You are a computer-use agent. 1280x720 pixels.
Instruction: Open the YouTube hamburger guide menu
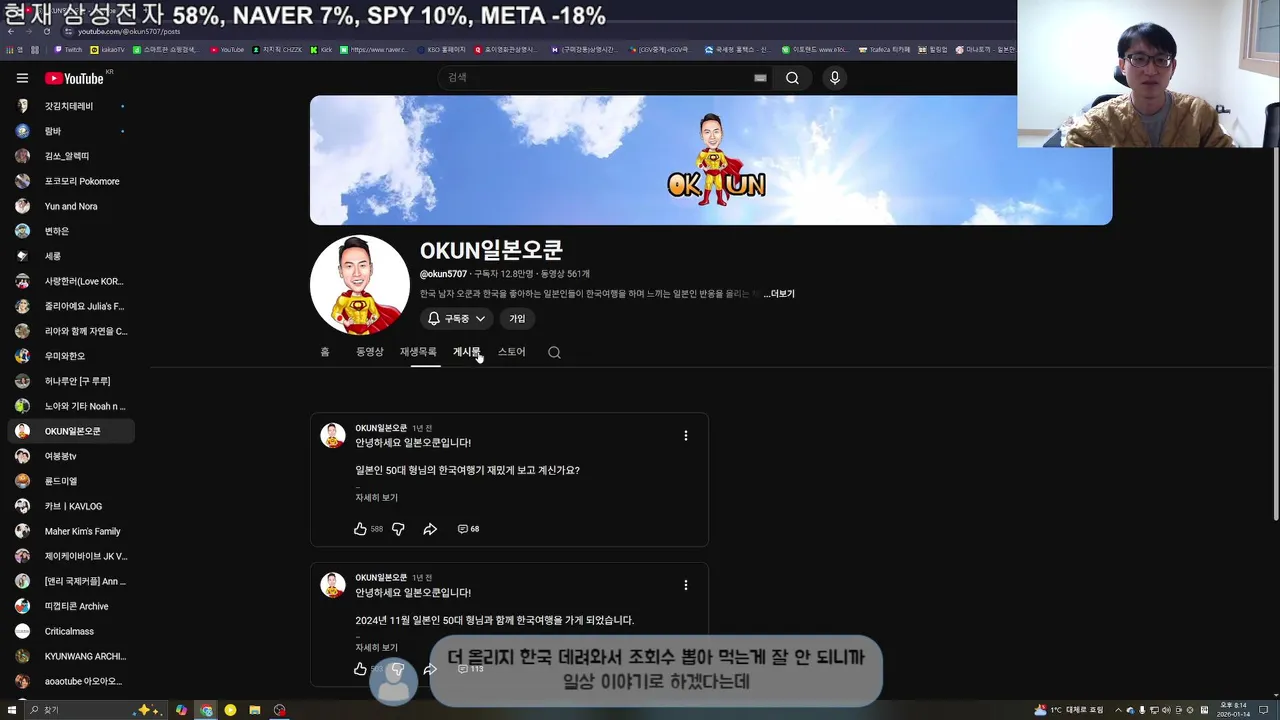[22, 78]
